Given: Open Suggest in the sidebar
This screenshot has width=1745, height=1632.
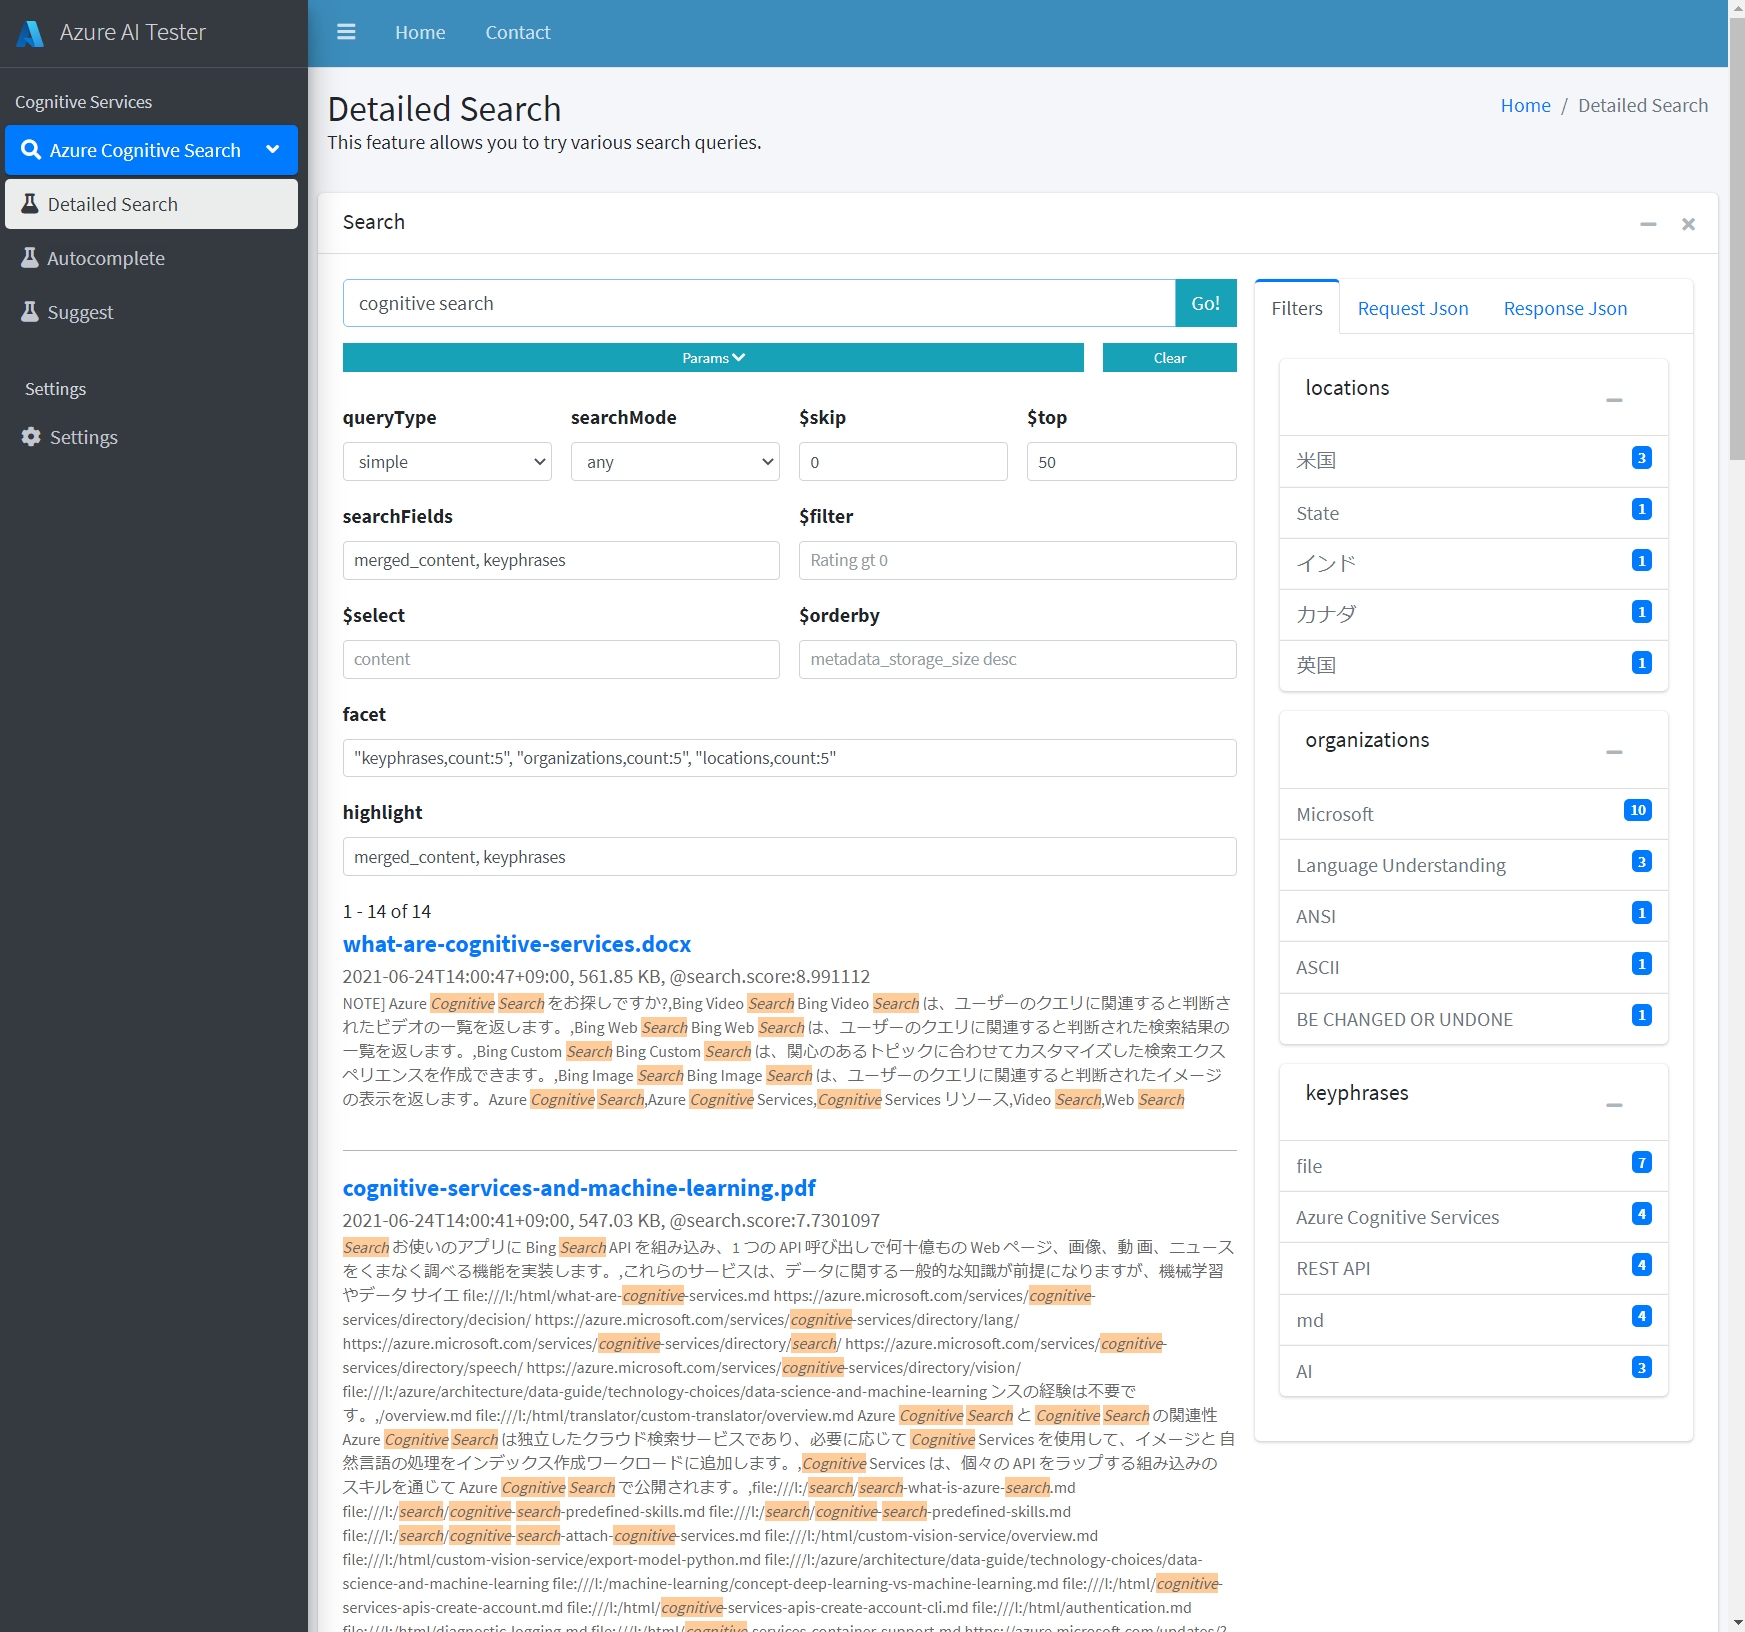Looking at the screenshot, I should coord(152,312).
